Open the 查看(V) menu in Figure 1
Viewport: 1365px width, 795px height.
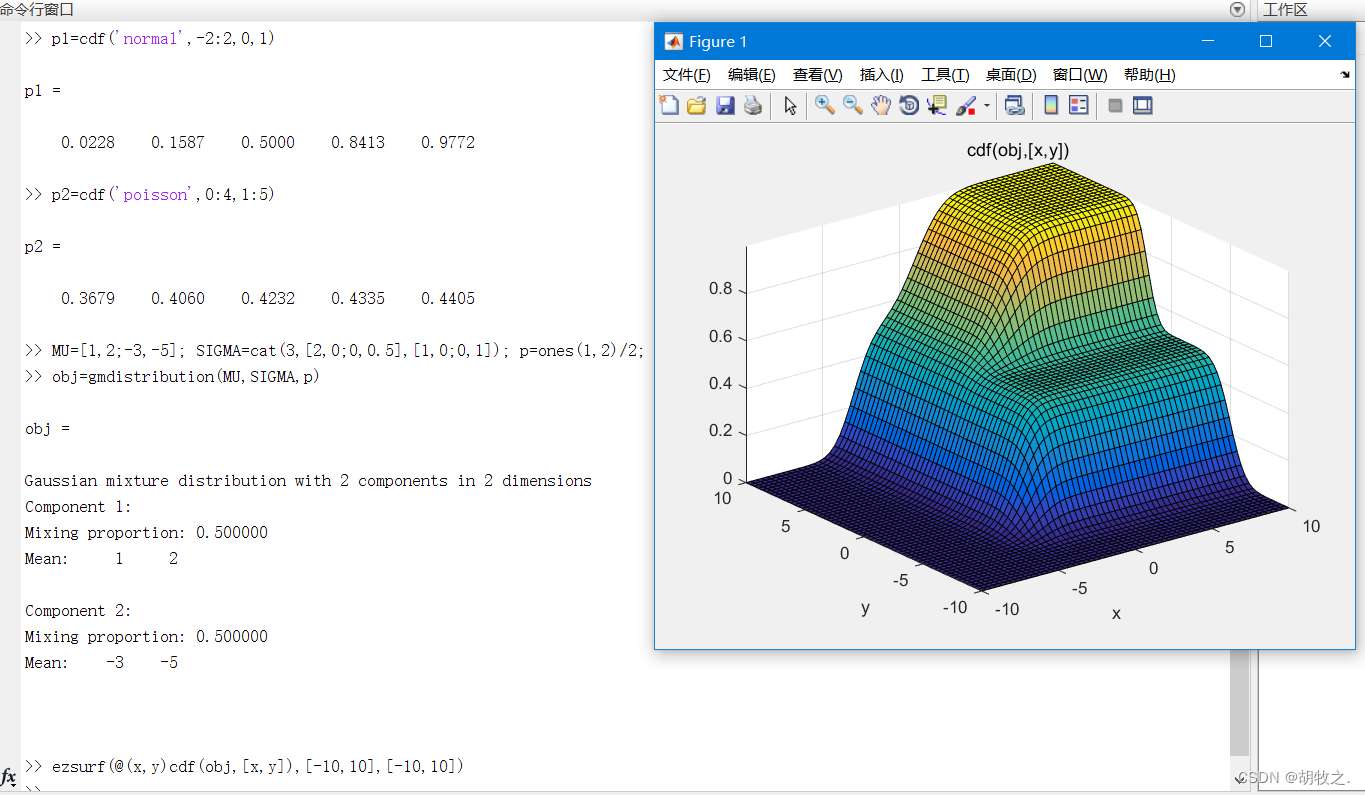(x=818, y=75)
